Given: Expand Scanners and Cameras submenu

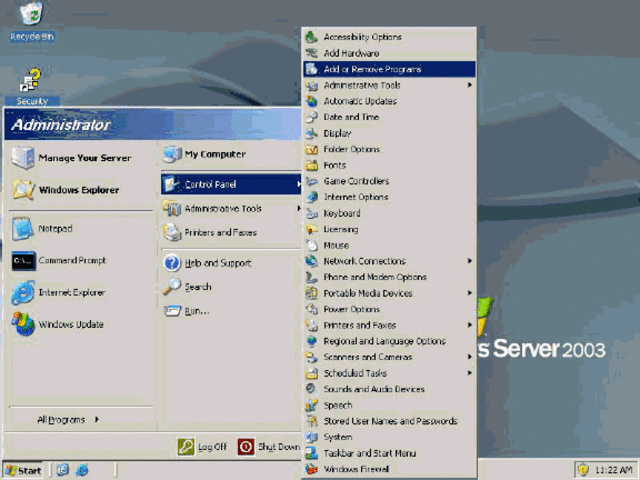Looking at the screenshot, I should pos(389,357).
